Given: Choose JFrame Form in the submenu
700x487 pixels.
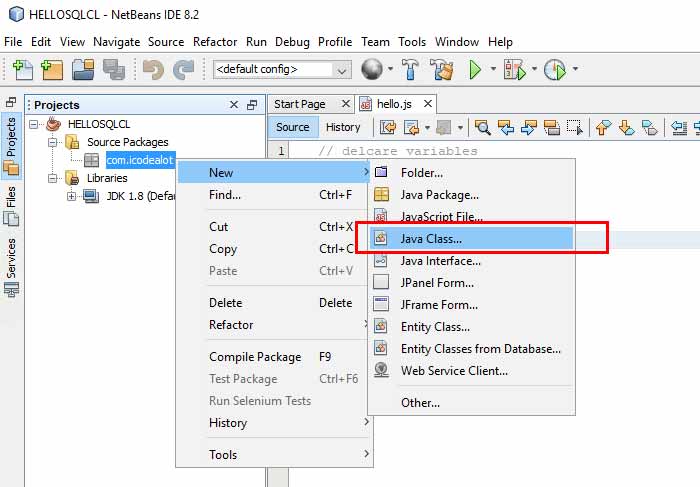Looking at the screenshot, I should (x=471, y=305).
